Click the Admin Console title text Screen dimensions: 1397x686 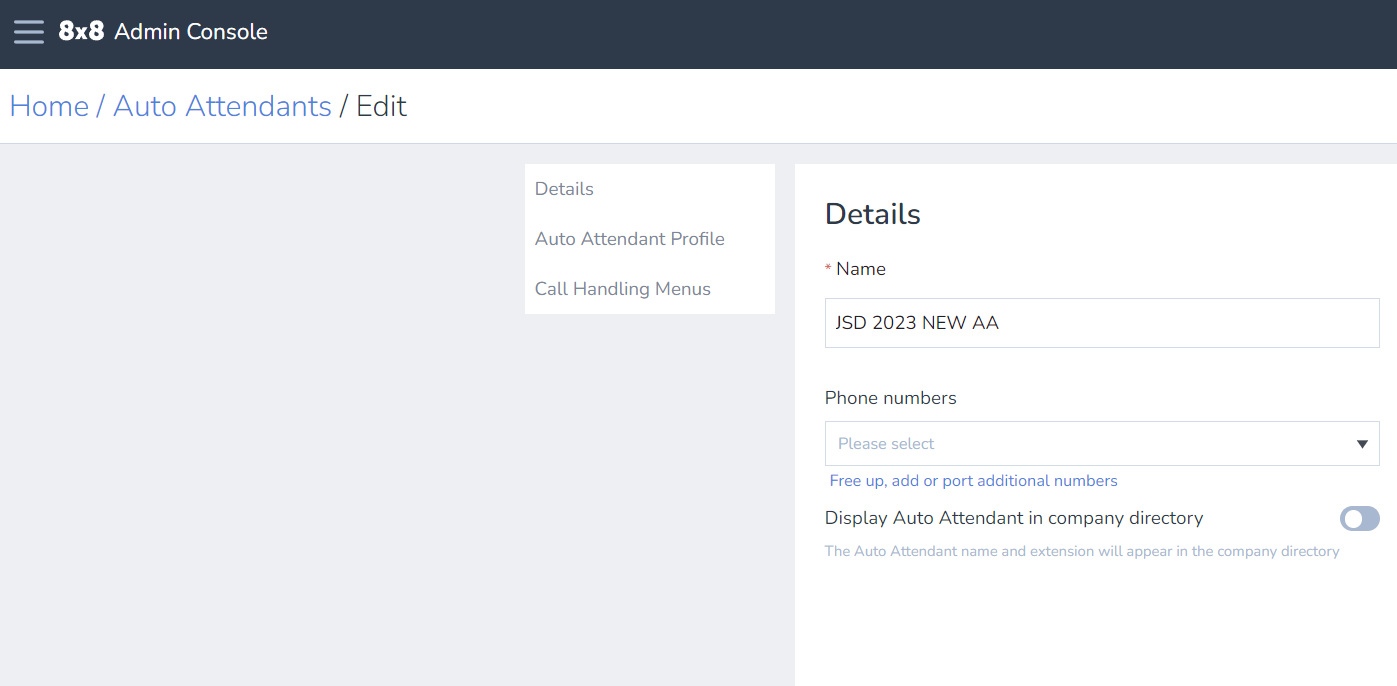[x=191, y=32]
